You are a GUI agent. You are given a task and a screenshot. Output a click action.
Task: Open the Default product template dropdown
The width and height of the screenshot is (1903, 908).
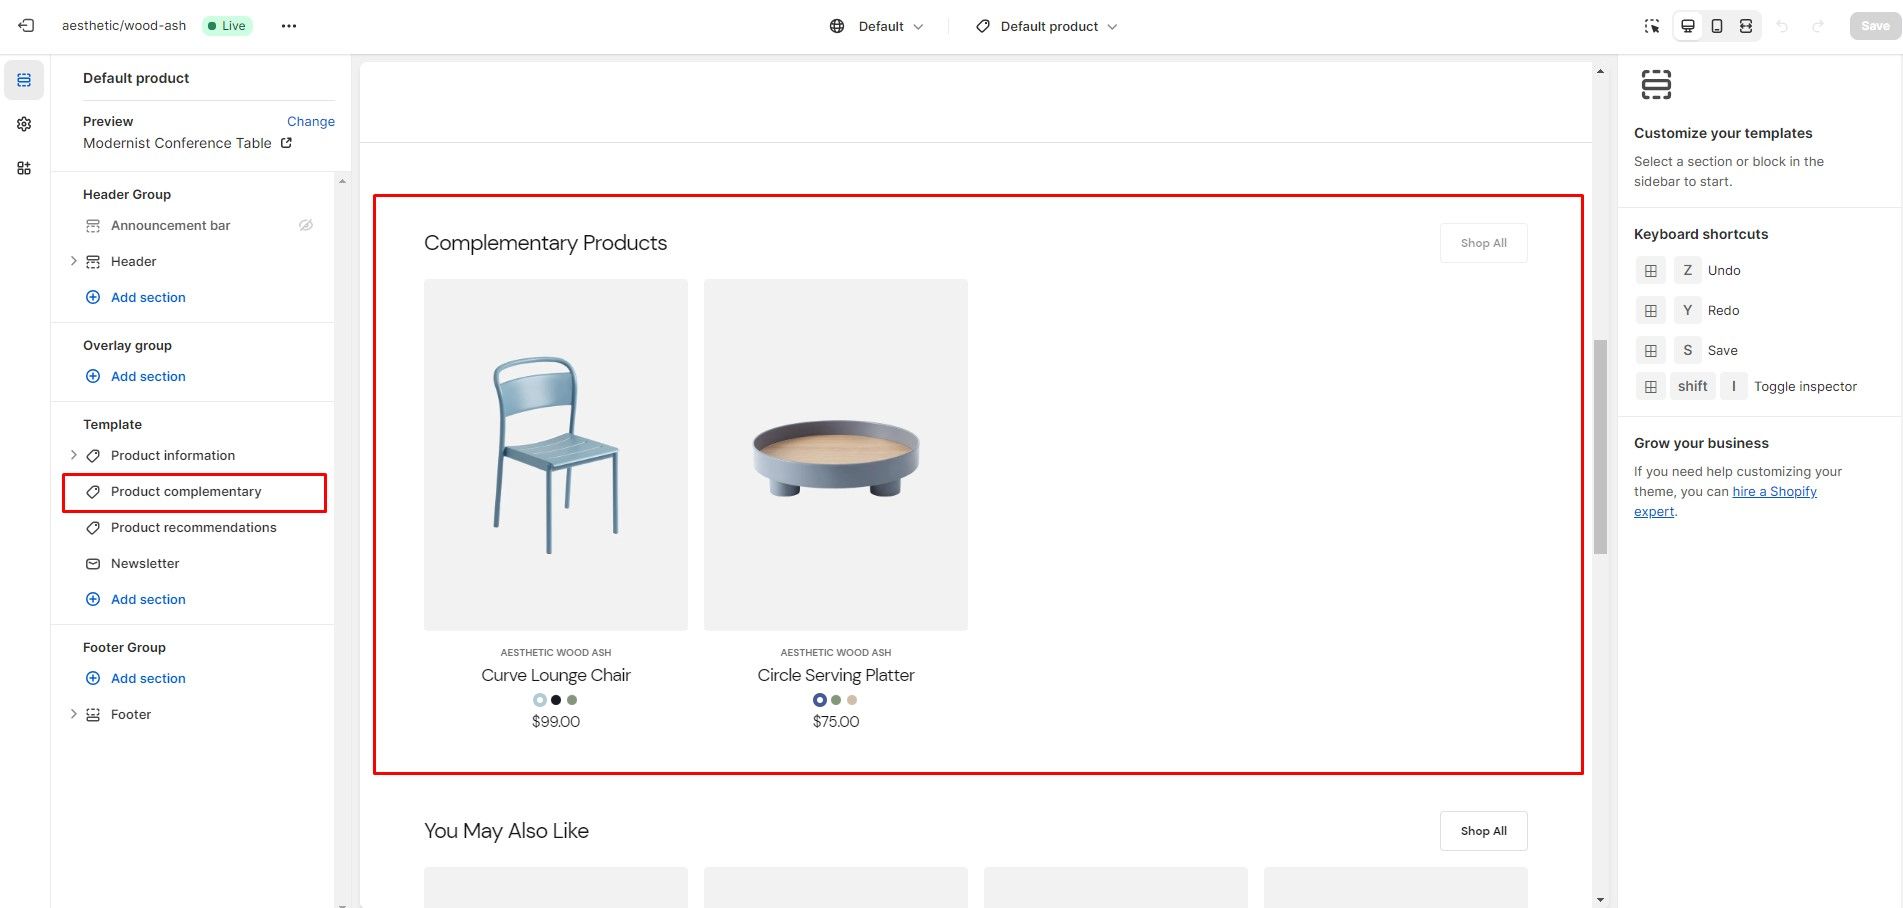[1047, 26]
